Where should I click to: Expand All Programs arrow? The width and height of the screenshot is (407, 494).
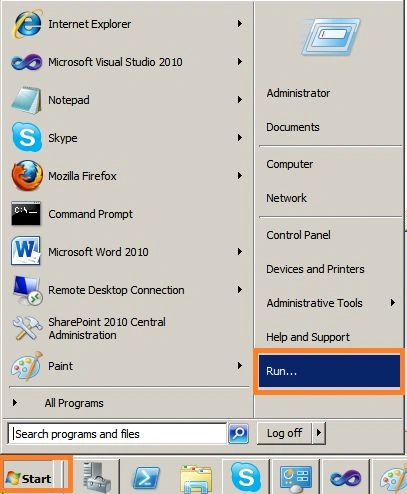click(14, 402)
